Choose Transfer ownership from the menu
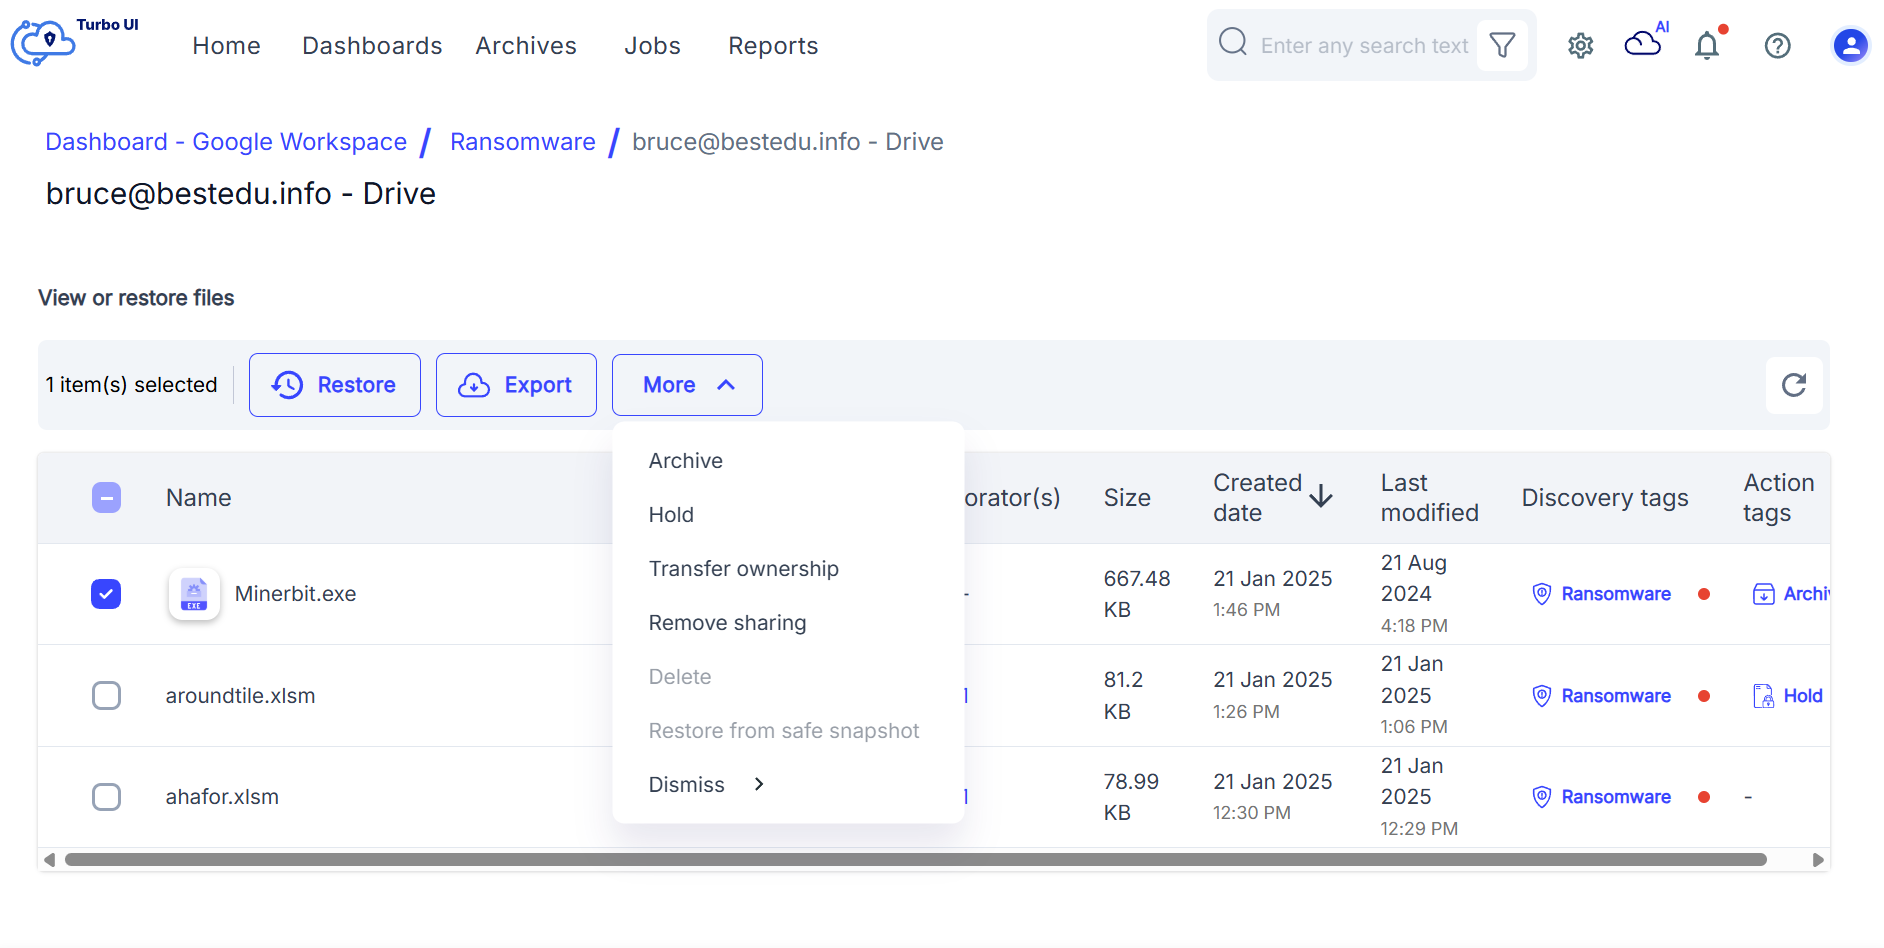The height and width of the screenshot is (948, 1884). [x=744, y=569]
